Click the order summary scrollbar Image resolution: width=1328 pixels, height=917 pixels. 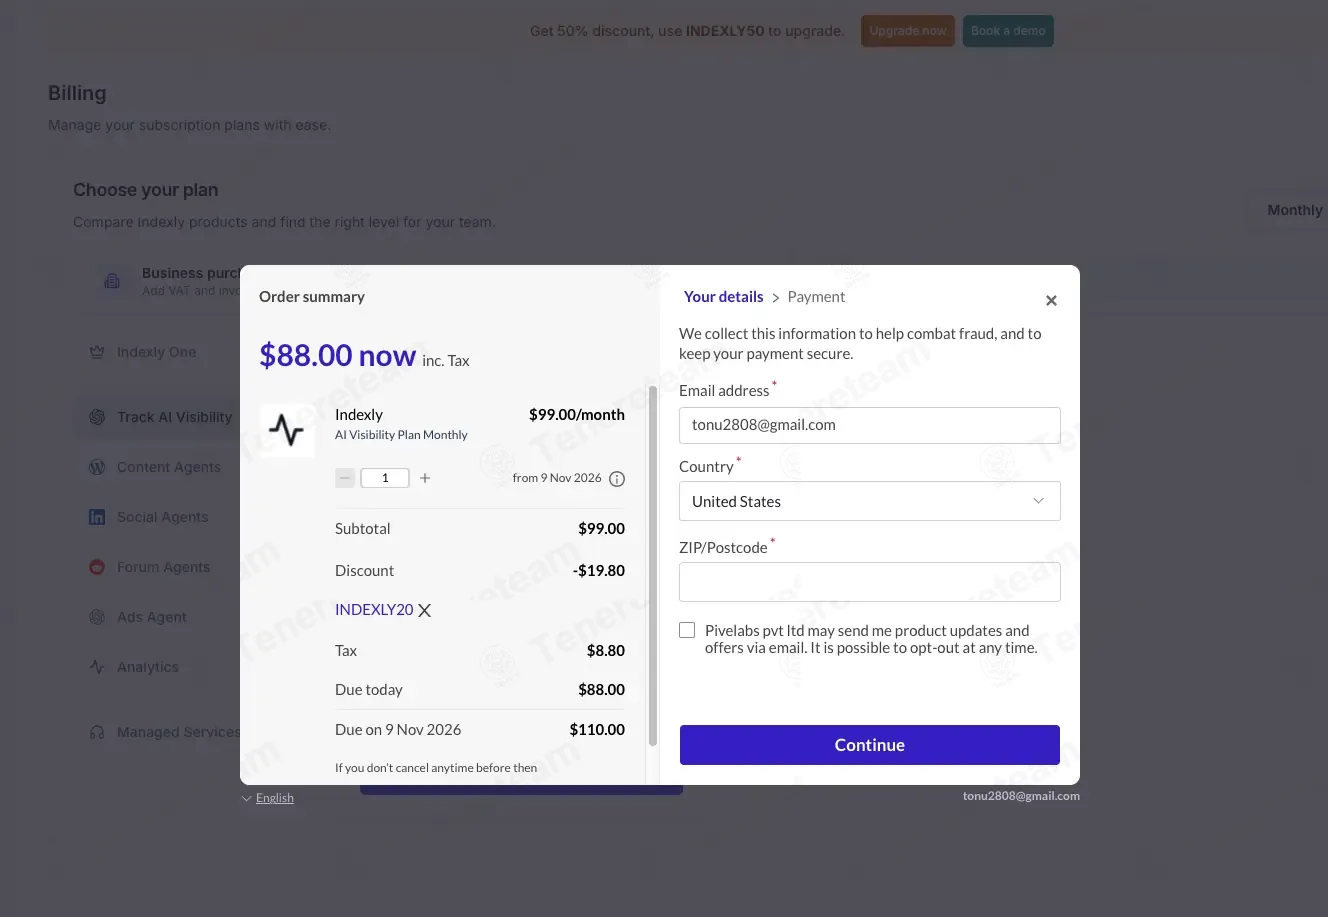[653, 566]
